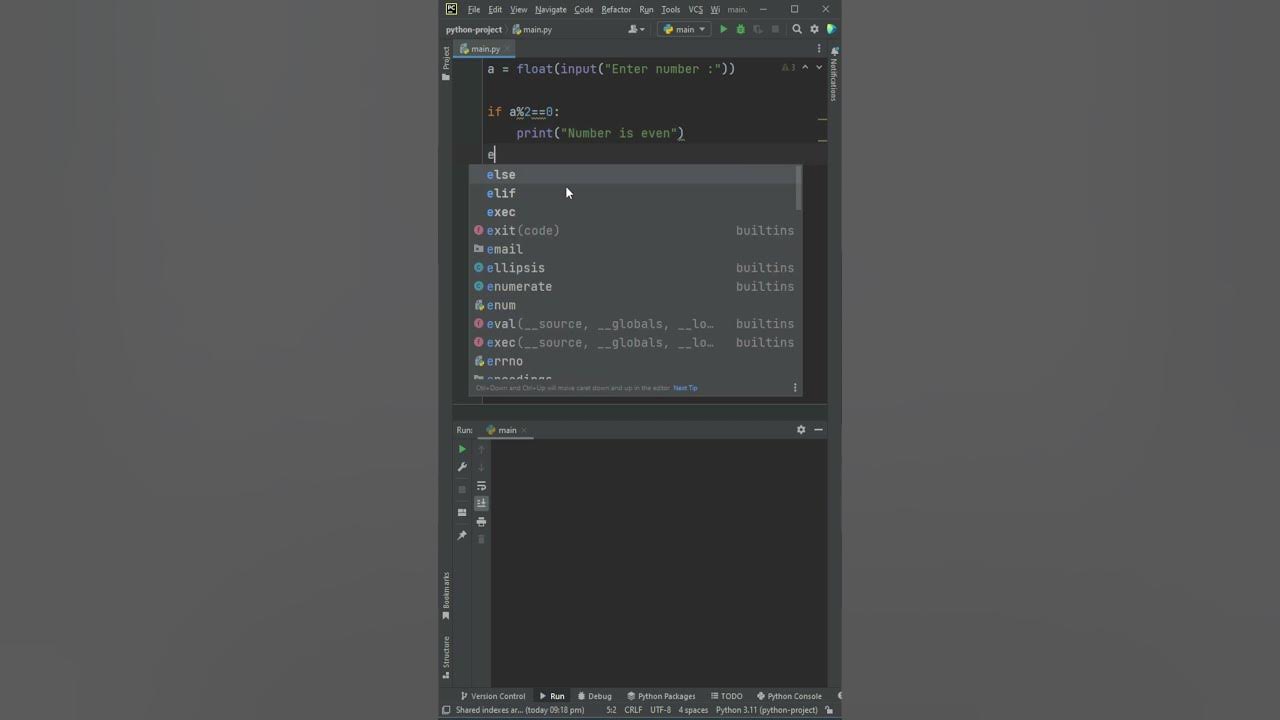Open the Navigate menu
Viewport: 1280px width, 720px height.
pyautogui.click(x=550, y=9)
